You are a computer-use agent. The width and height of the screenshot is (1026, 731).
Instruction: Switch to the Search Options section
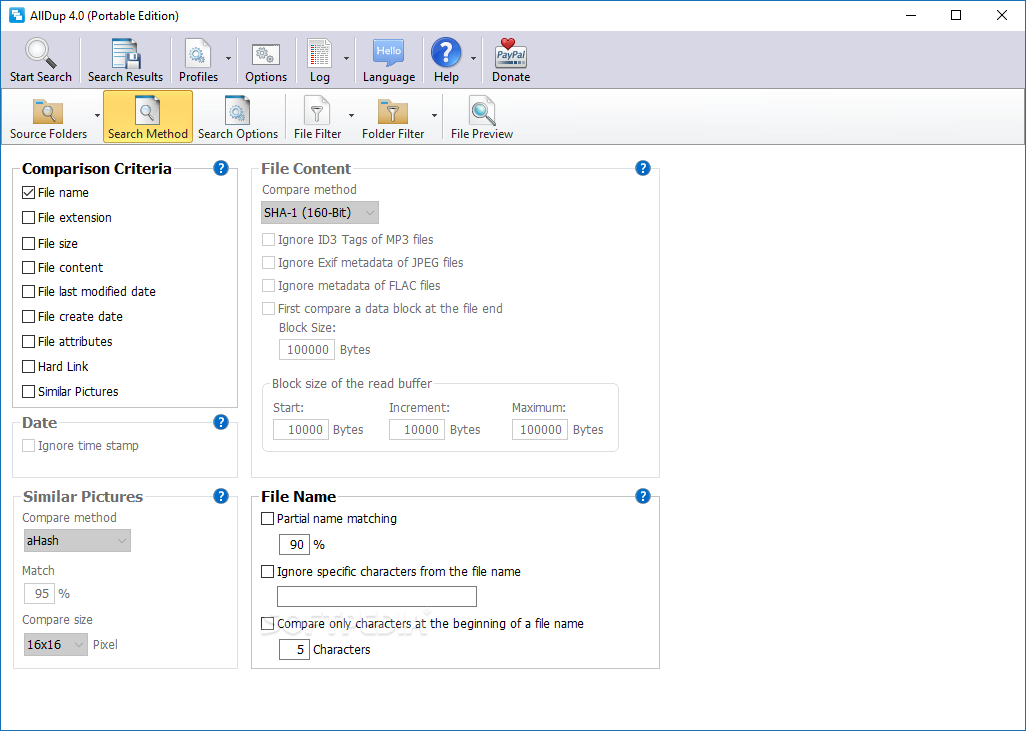tap(238, 116)
